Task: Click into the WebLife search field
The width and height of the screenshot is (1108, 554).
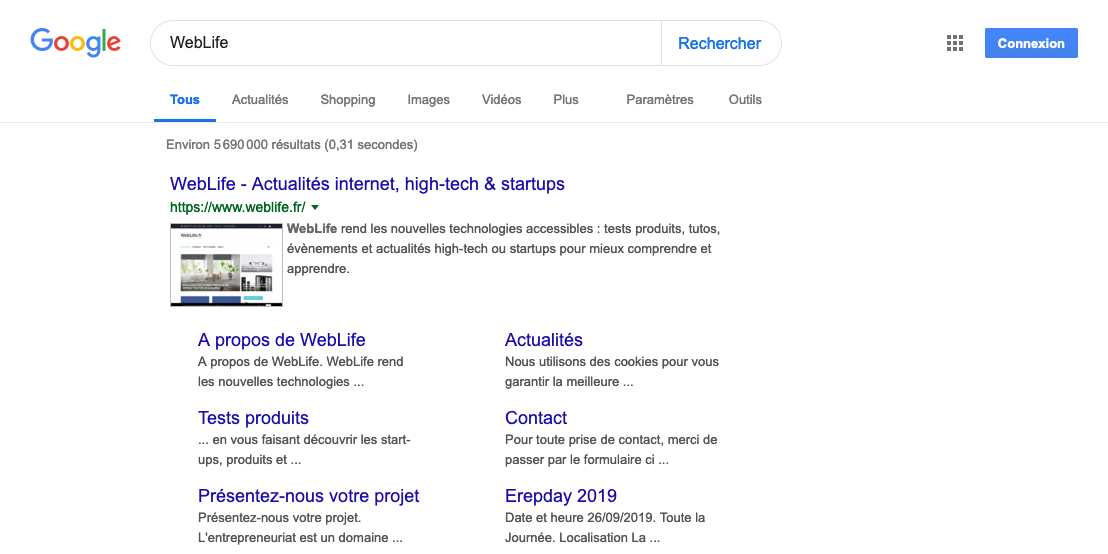Action: pyautogui.click(x=400, y=43)
